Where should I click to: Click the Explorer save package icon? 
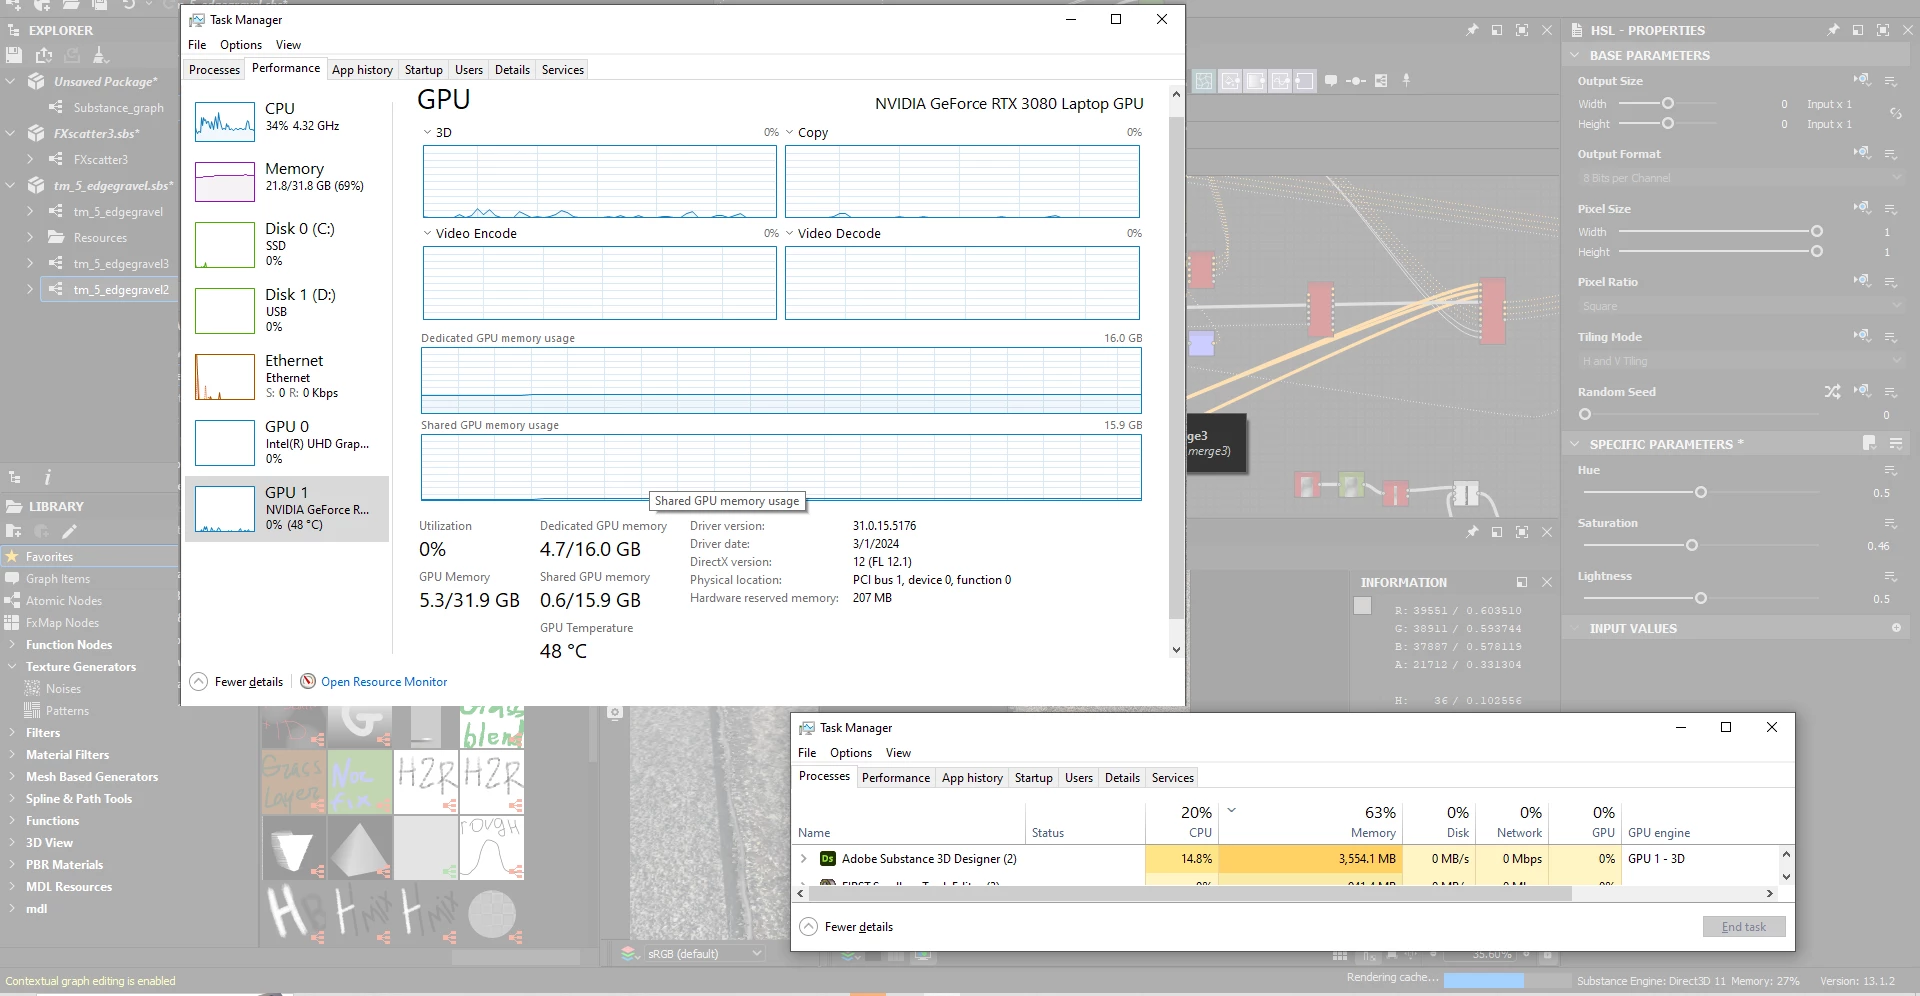(x=14, y=56)
